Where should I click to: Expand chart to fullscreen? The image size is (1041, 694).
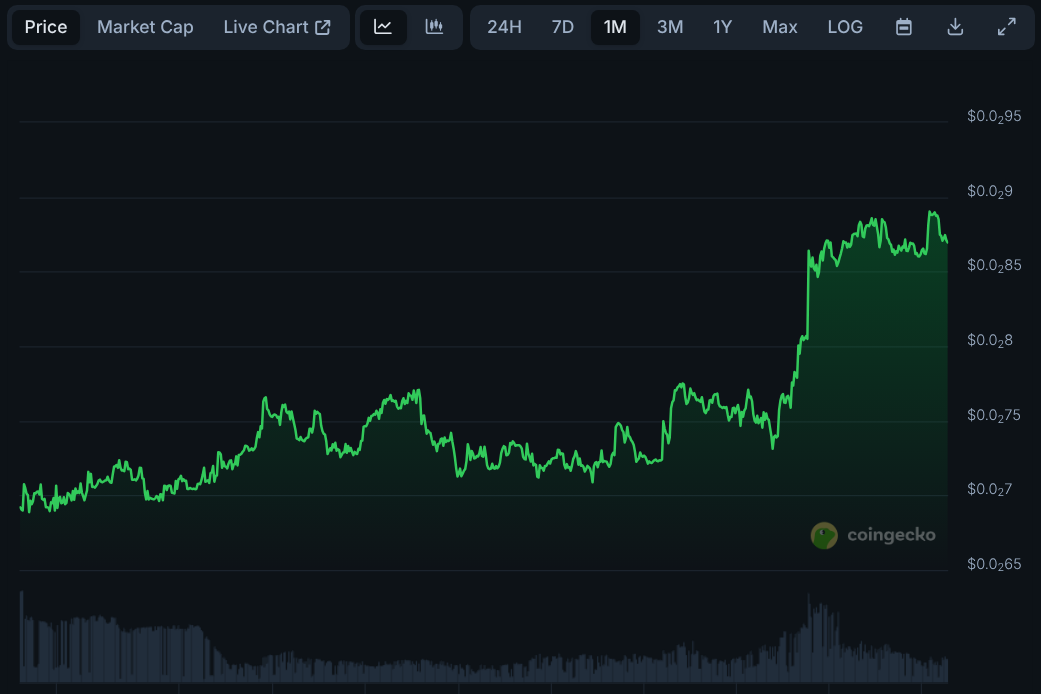pyautogui.click(x=1007, y=27)
